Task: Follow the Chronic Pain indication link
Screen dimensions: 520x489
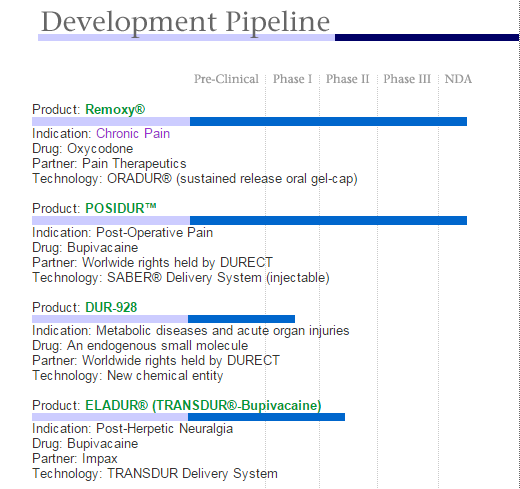Action: coord(133,133)
